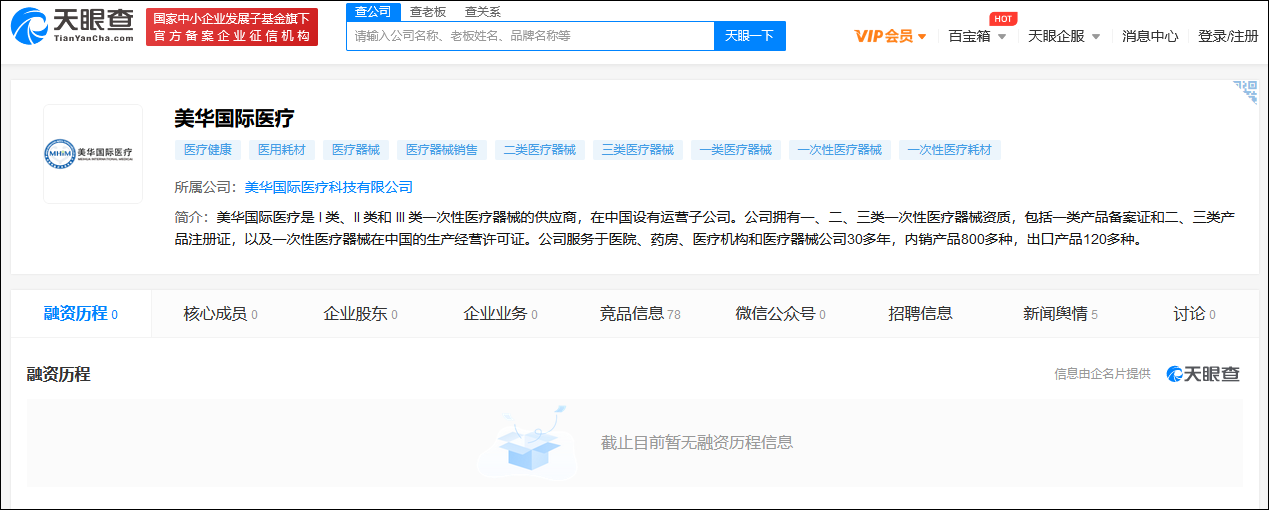The image size is (1269, 510).
Task: Open the 新闻舆情 tab
Action: tap(1059, 314)
